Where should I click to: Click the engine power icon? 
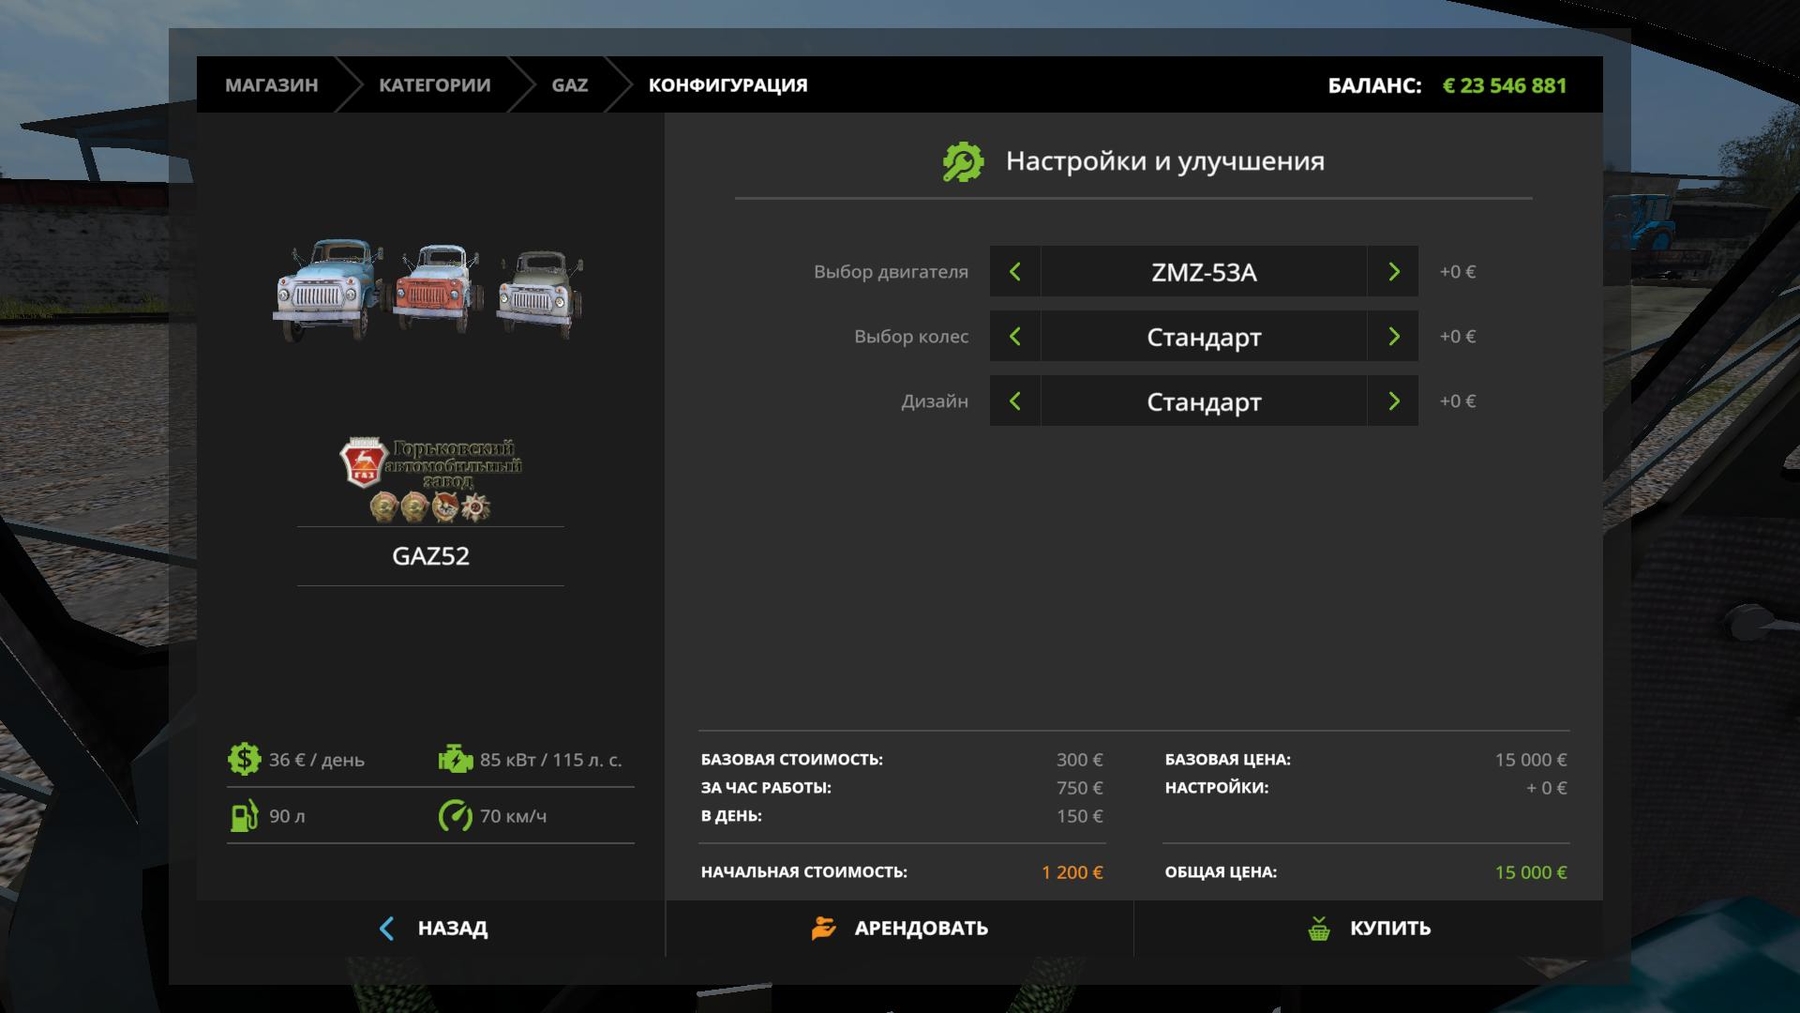pos(455,760)
